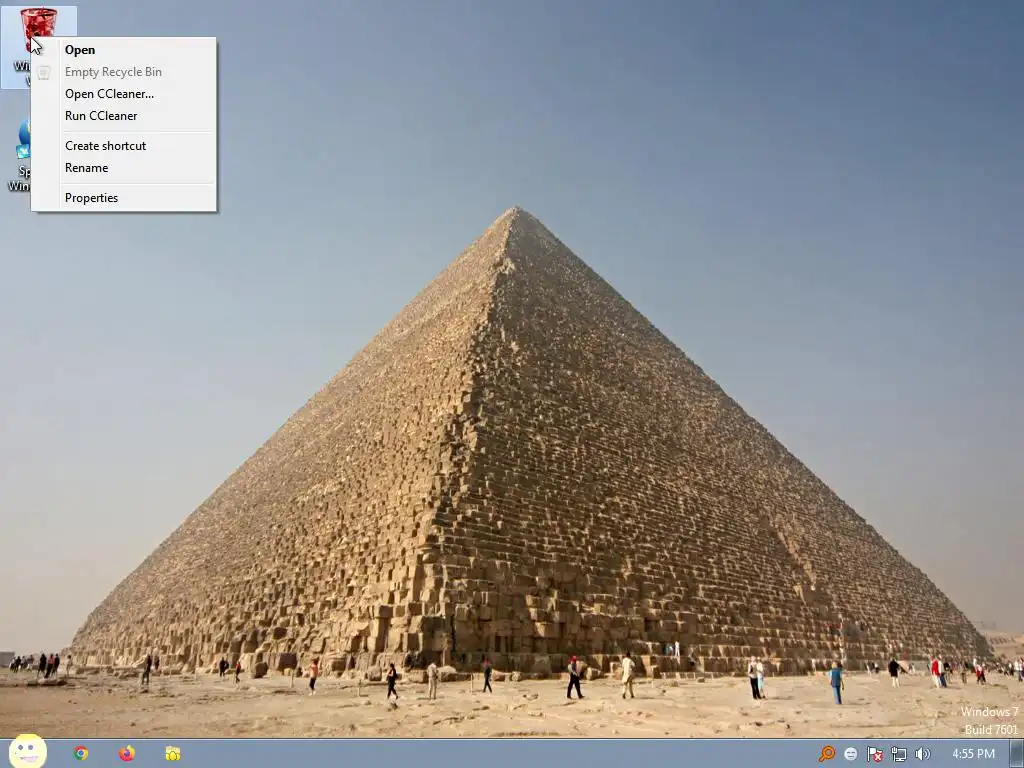The width and height of the screenshot is (1024, 768).
Task: Choose Run CCleaner in the context menu
Action: click(x=123, y=116)
